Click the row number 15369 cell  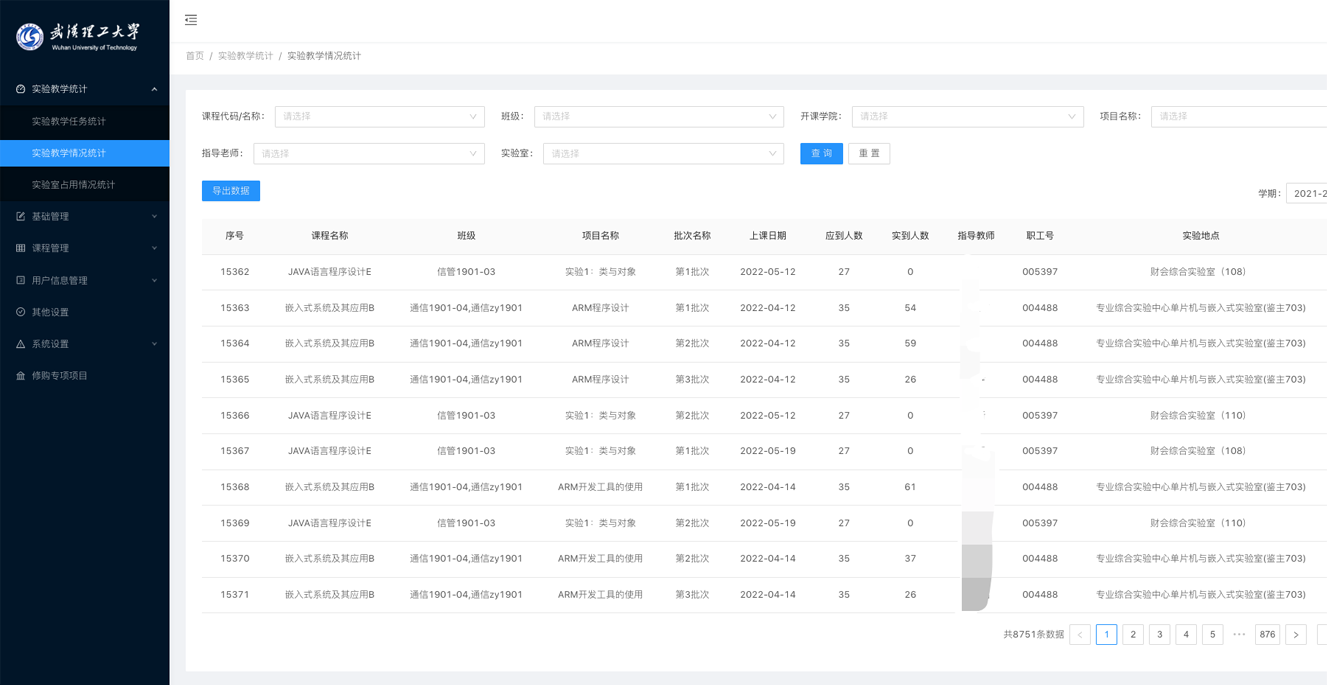[235, 523]
